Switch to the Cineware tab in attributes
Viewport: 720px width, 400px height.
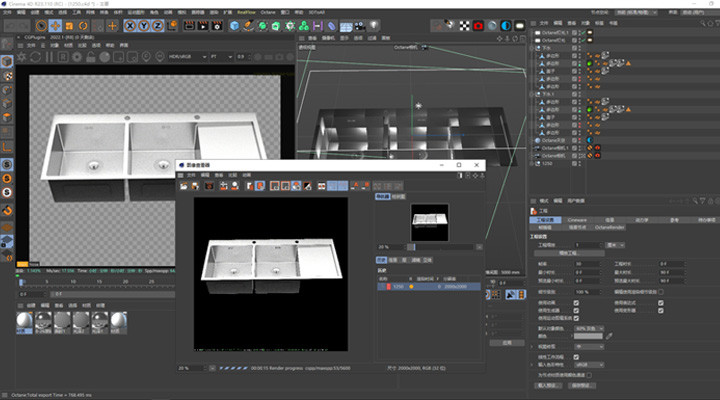pos(577,218)
